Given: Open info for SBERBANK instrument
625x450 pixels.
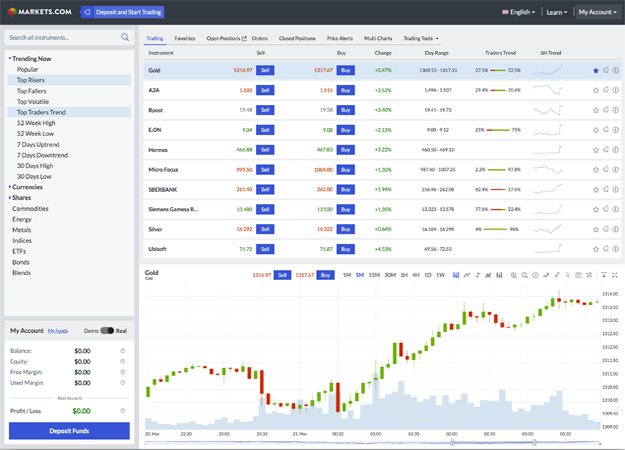Looking at the screenshot, I should tap(615, 189).
